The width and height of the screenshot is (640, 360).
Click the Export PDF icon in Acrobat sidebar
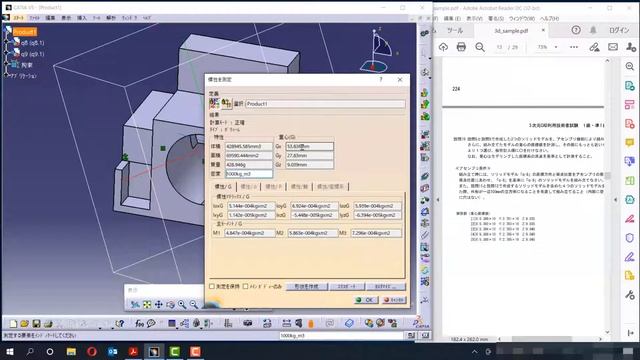pyautogui.click(x=629, y=86)
